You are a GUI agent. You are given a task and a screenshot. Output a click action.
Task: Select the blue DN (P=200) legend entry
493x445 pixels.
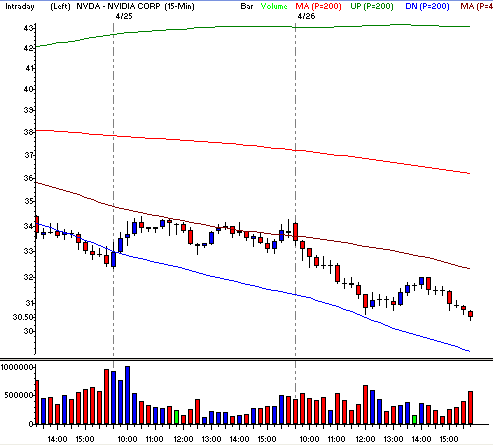click(427, 6)
